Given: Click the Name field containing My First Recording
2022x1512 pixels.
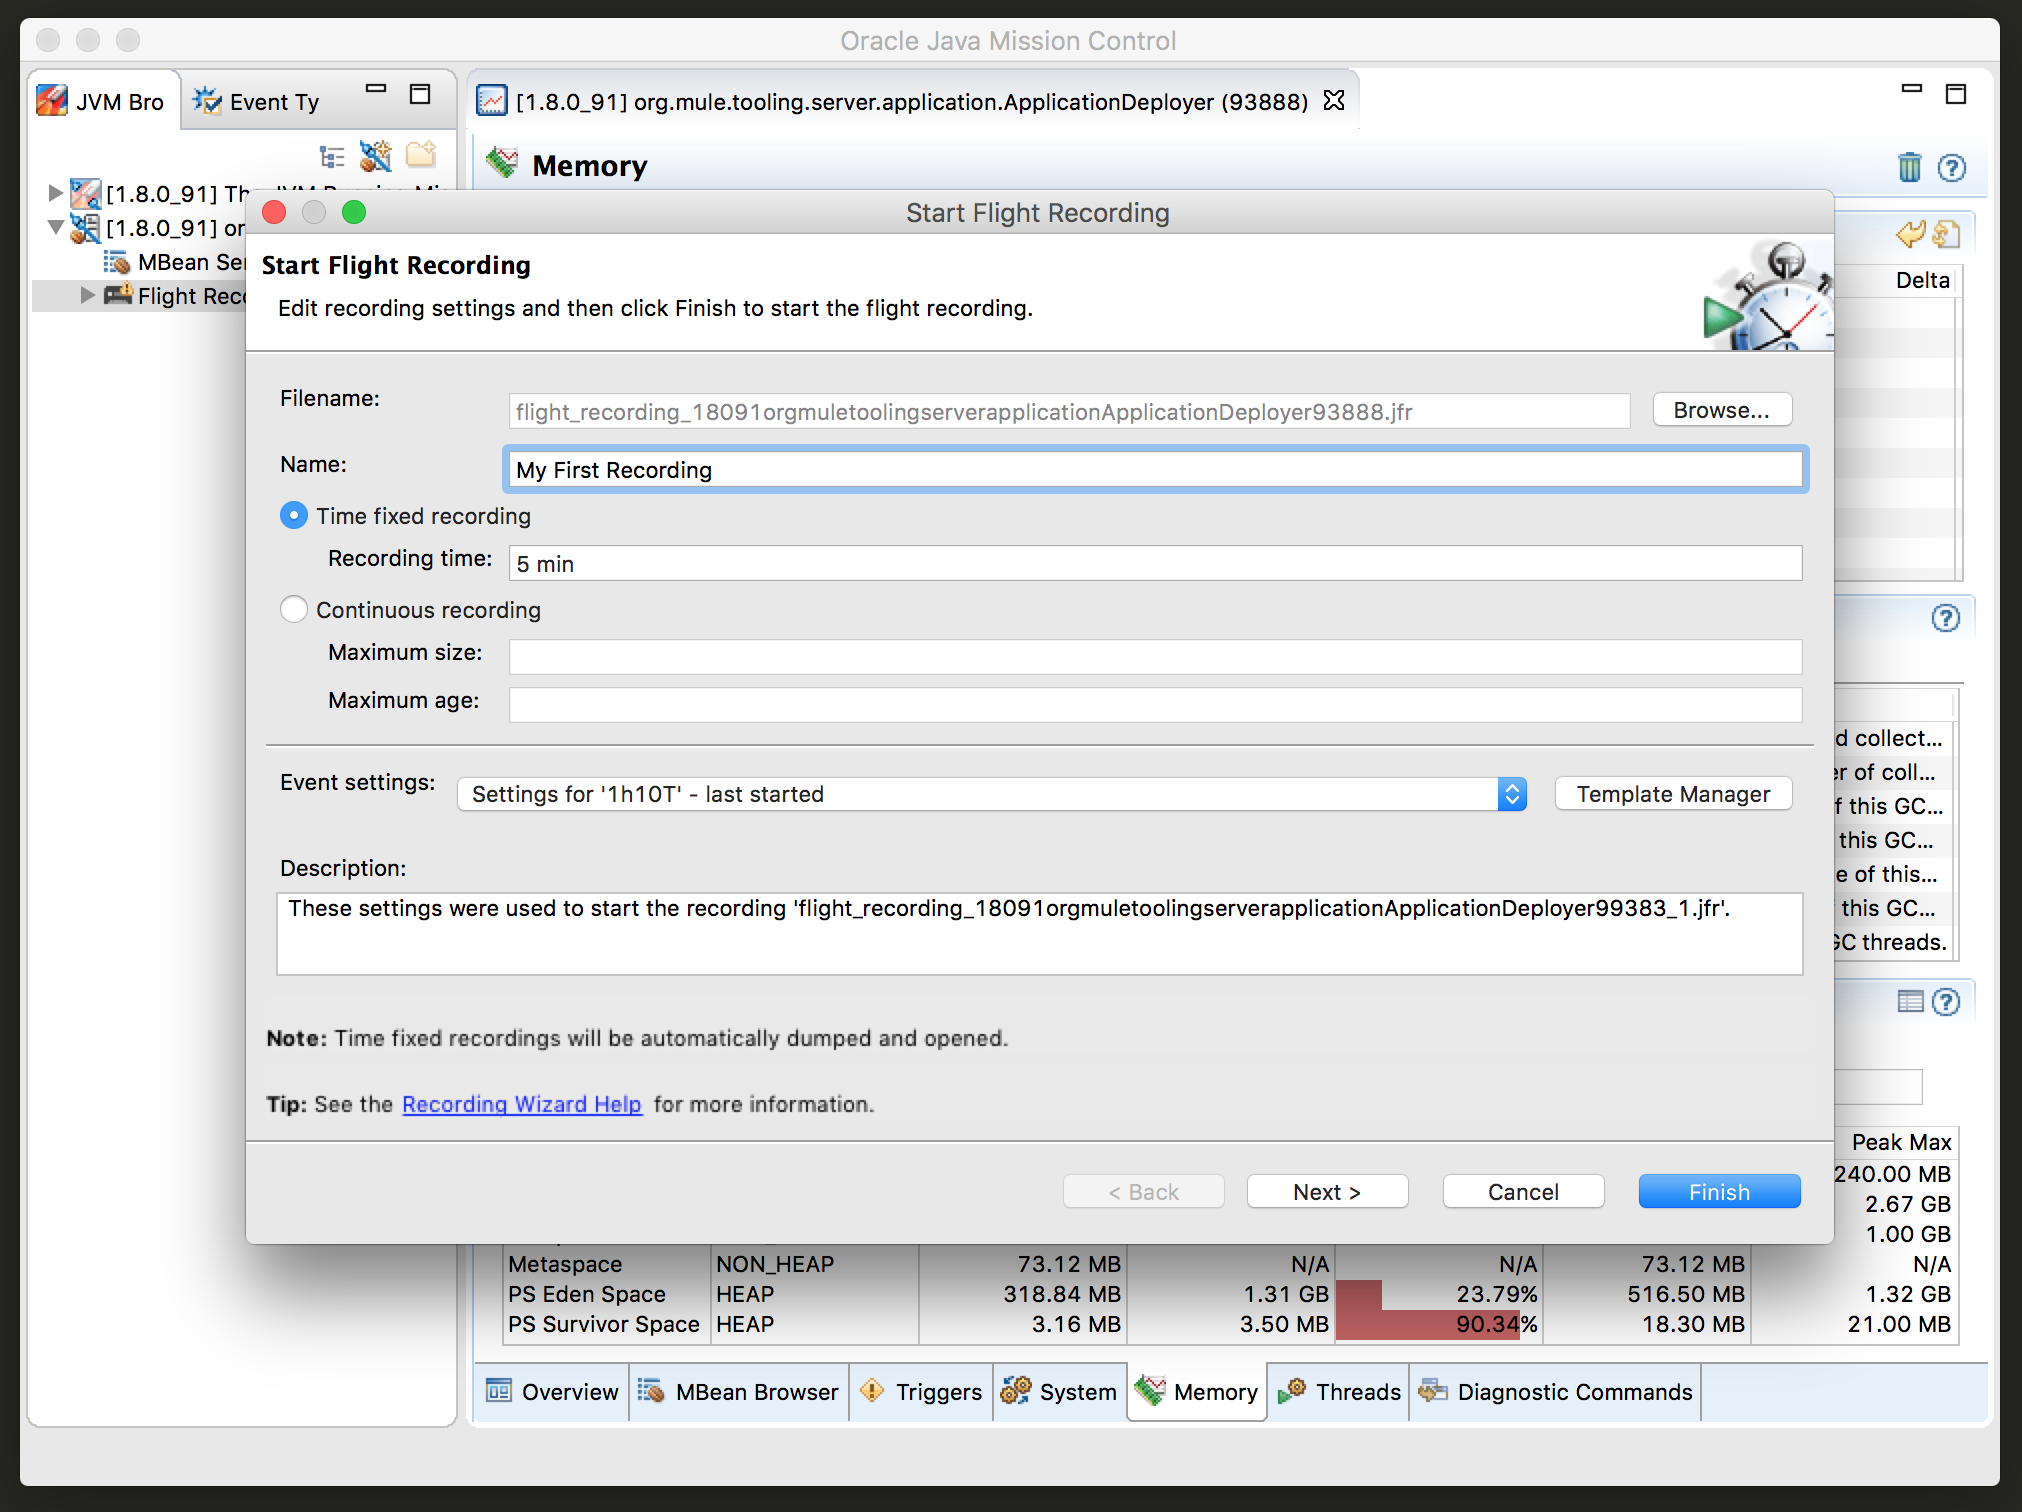Looking at the screenshot, I should (1150, 469).
